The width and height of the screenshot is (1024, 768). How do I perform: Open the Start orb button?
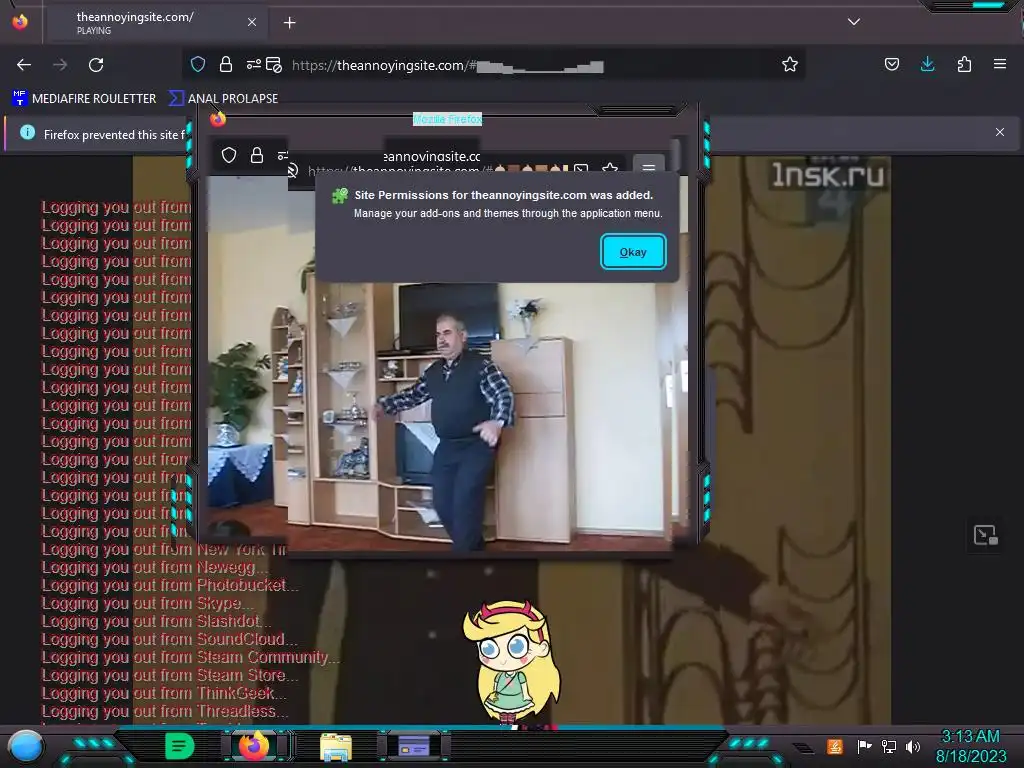click(26, 746)
